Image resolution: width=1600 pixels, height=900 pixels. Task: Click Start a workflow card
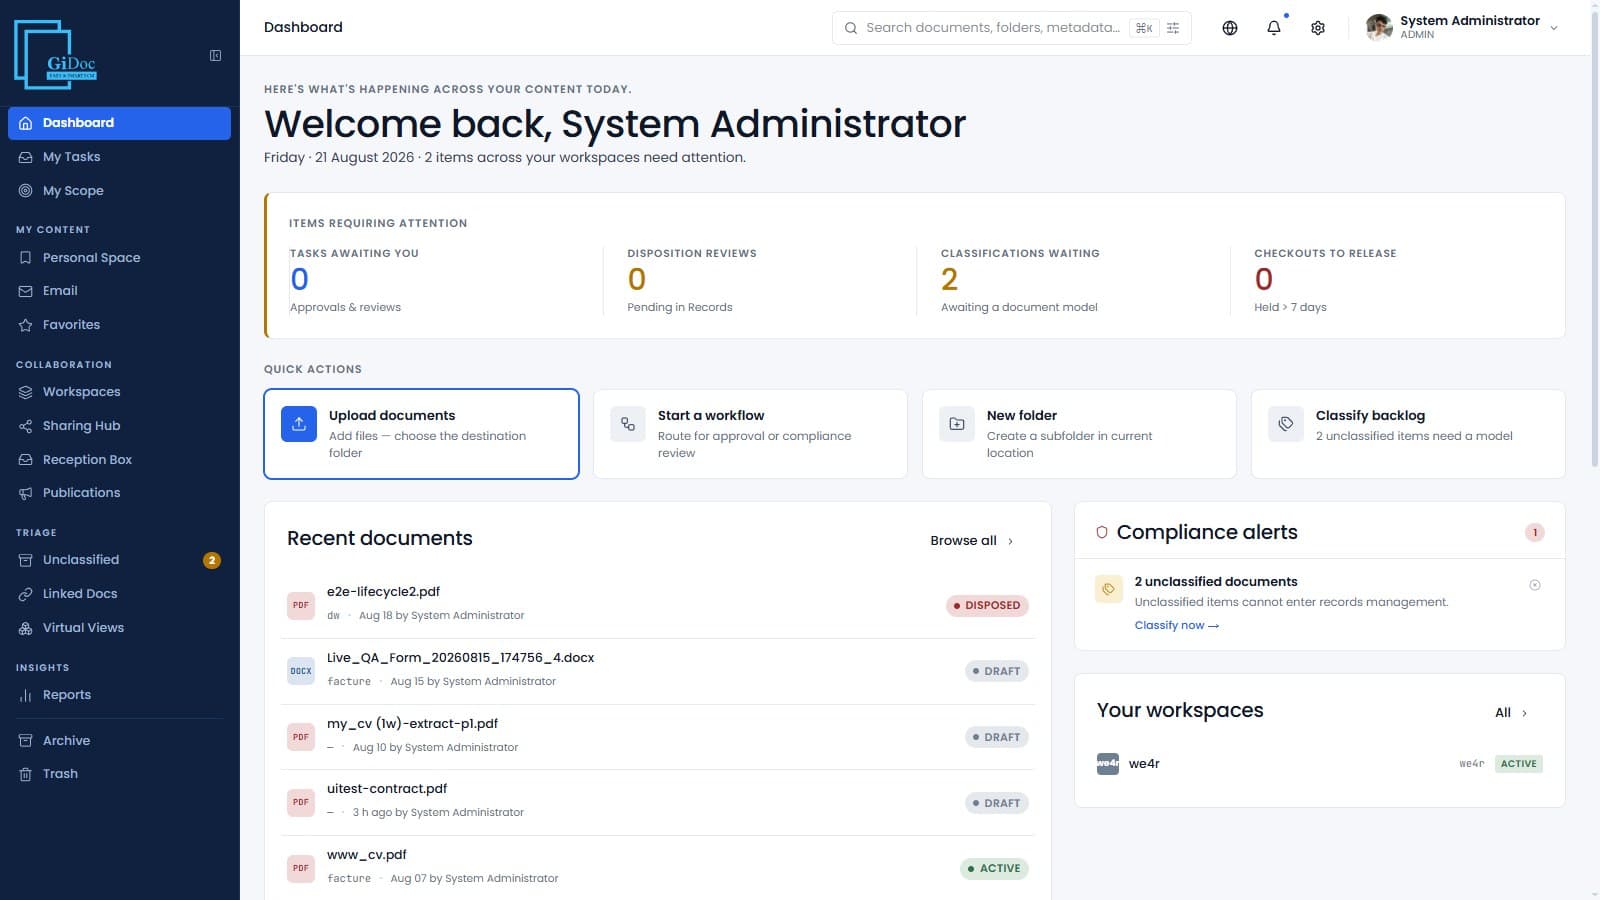[x=750, y=434]
